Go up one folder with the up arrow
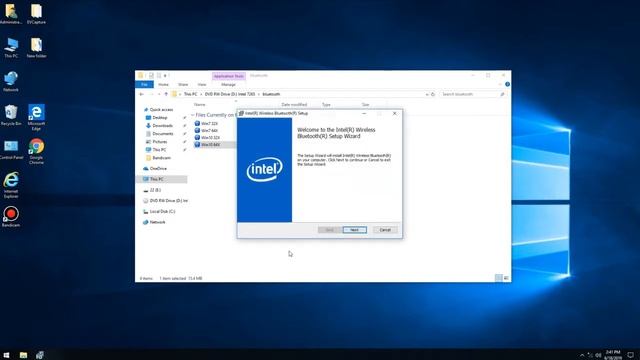The image size is (640, 360). pos(166,94)
